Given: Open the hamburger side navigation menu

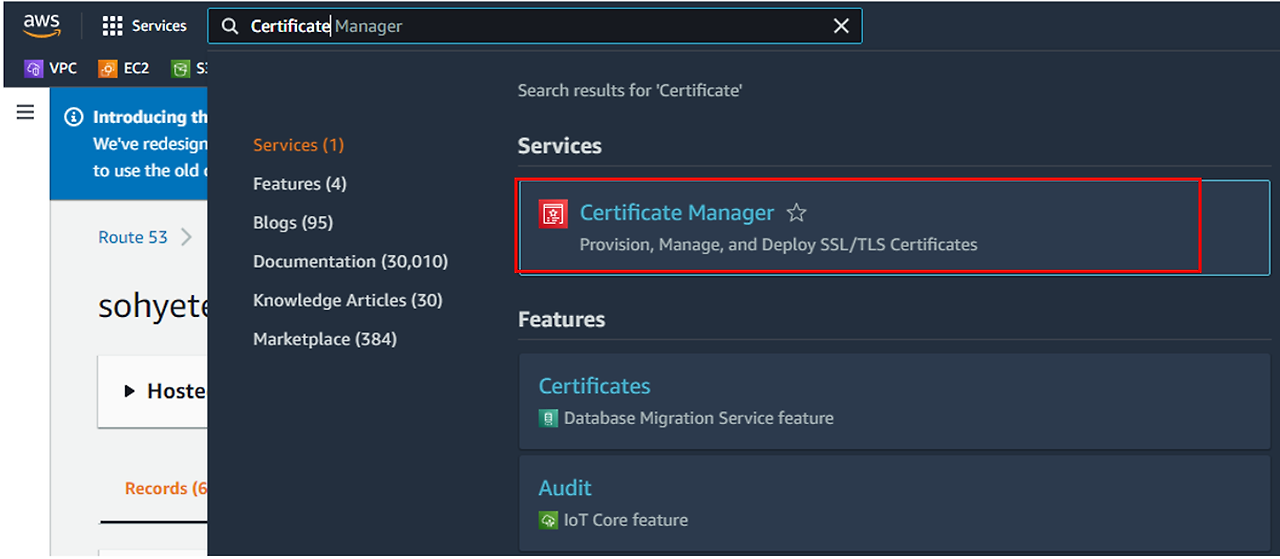Looking at the screenshot, I should pyautogui.click(x=26, y=112).
